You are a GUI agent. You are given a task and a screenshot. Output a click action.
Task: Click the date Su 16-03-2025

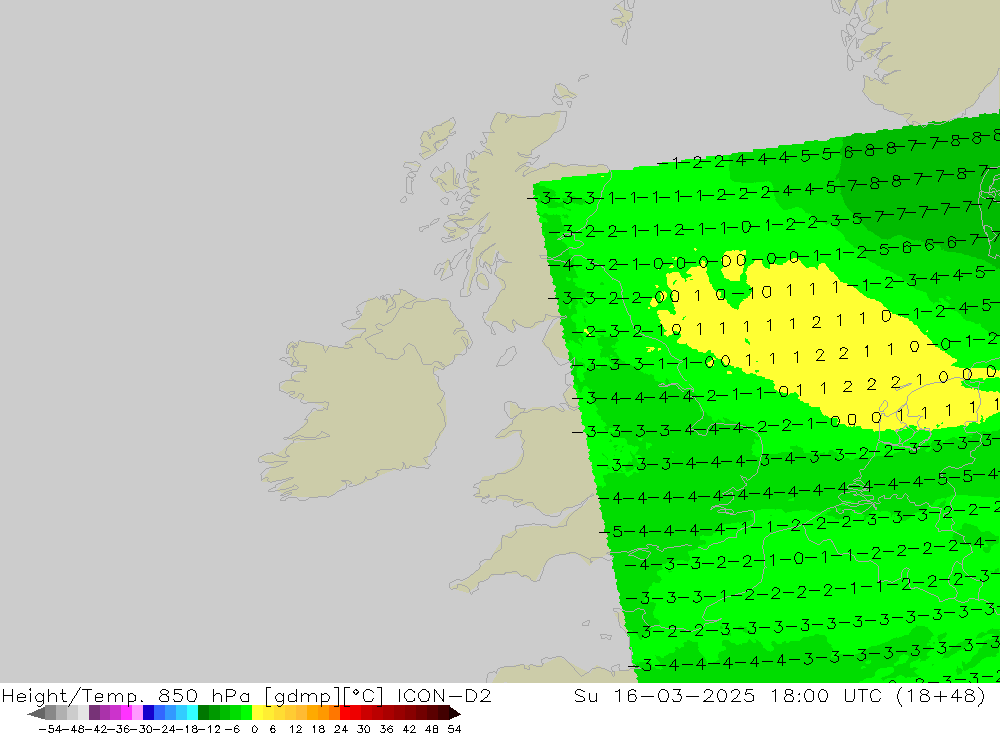pos(665,695)
